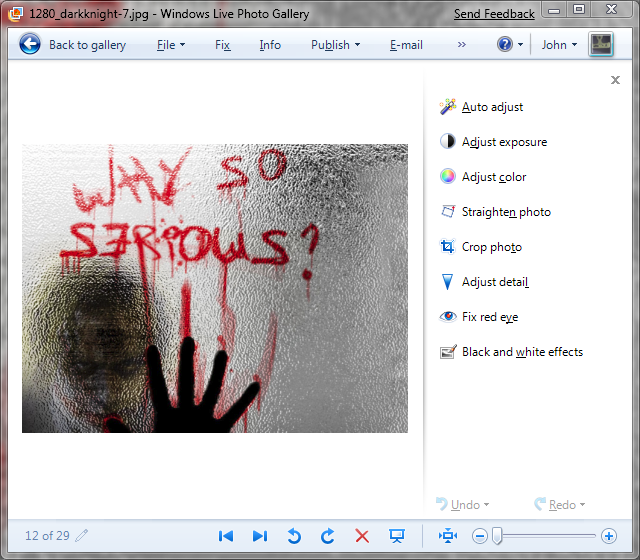Click Adjust exposure label
The image size is (640, 560).
pyautogui.click(x=504, y=142)
